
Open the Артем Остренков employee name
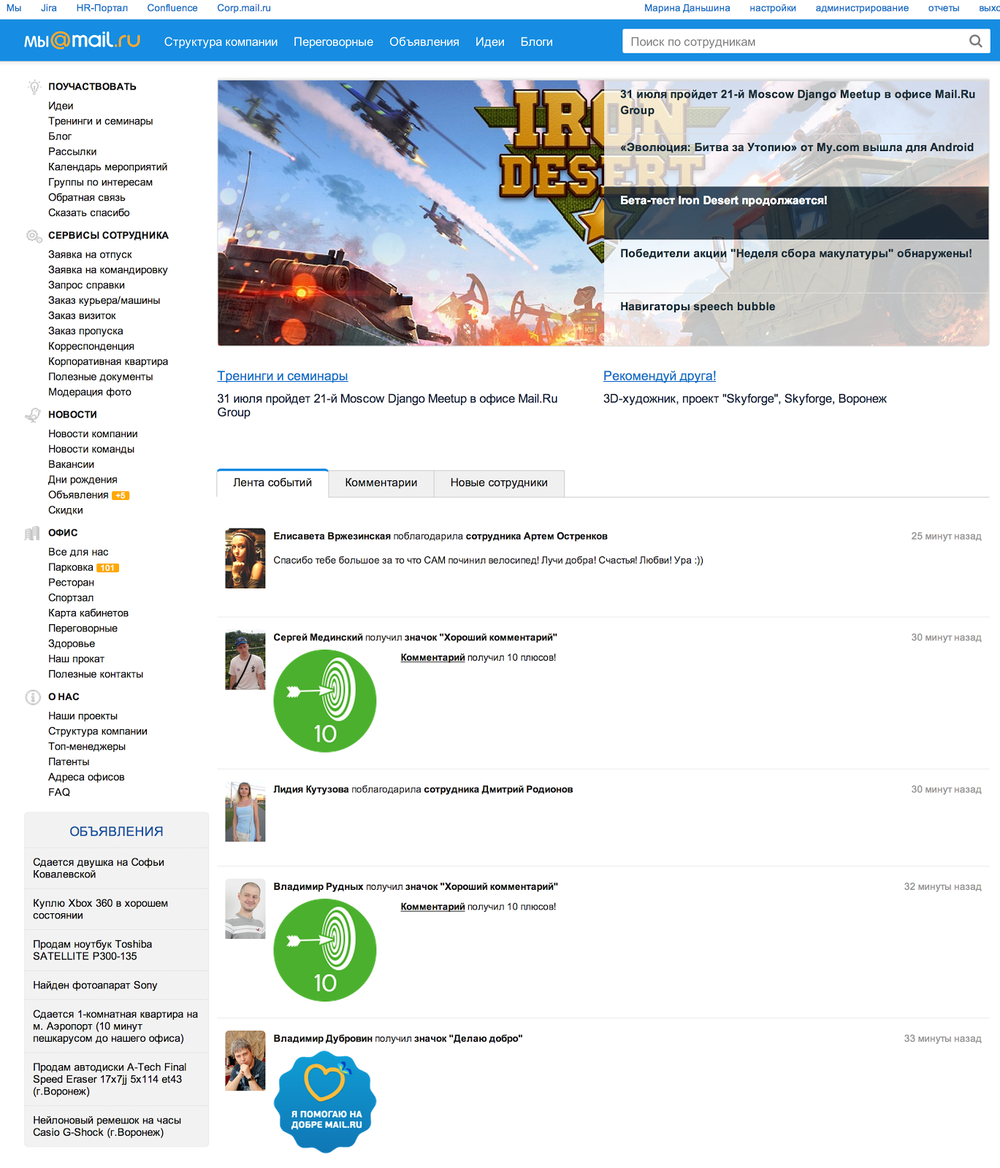point(565,536)
